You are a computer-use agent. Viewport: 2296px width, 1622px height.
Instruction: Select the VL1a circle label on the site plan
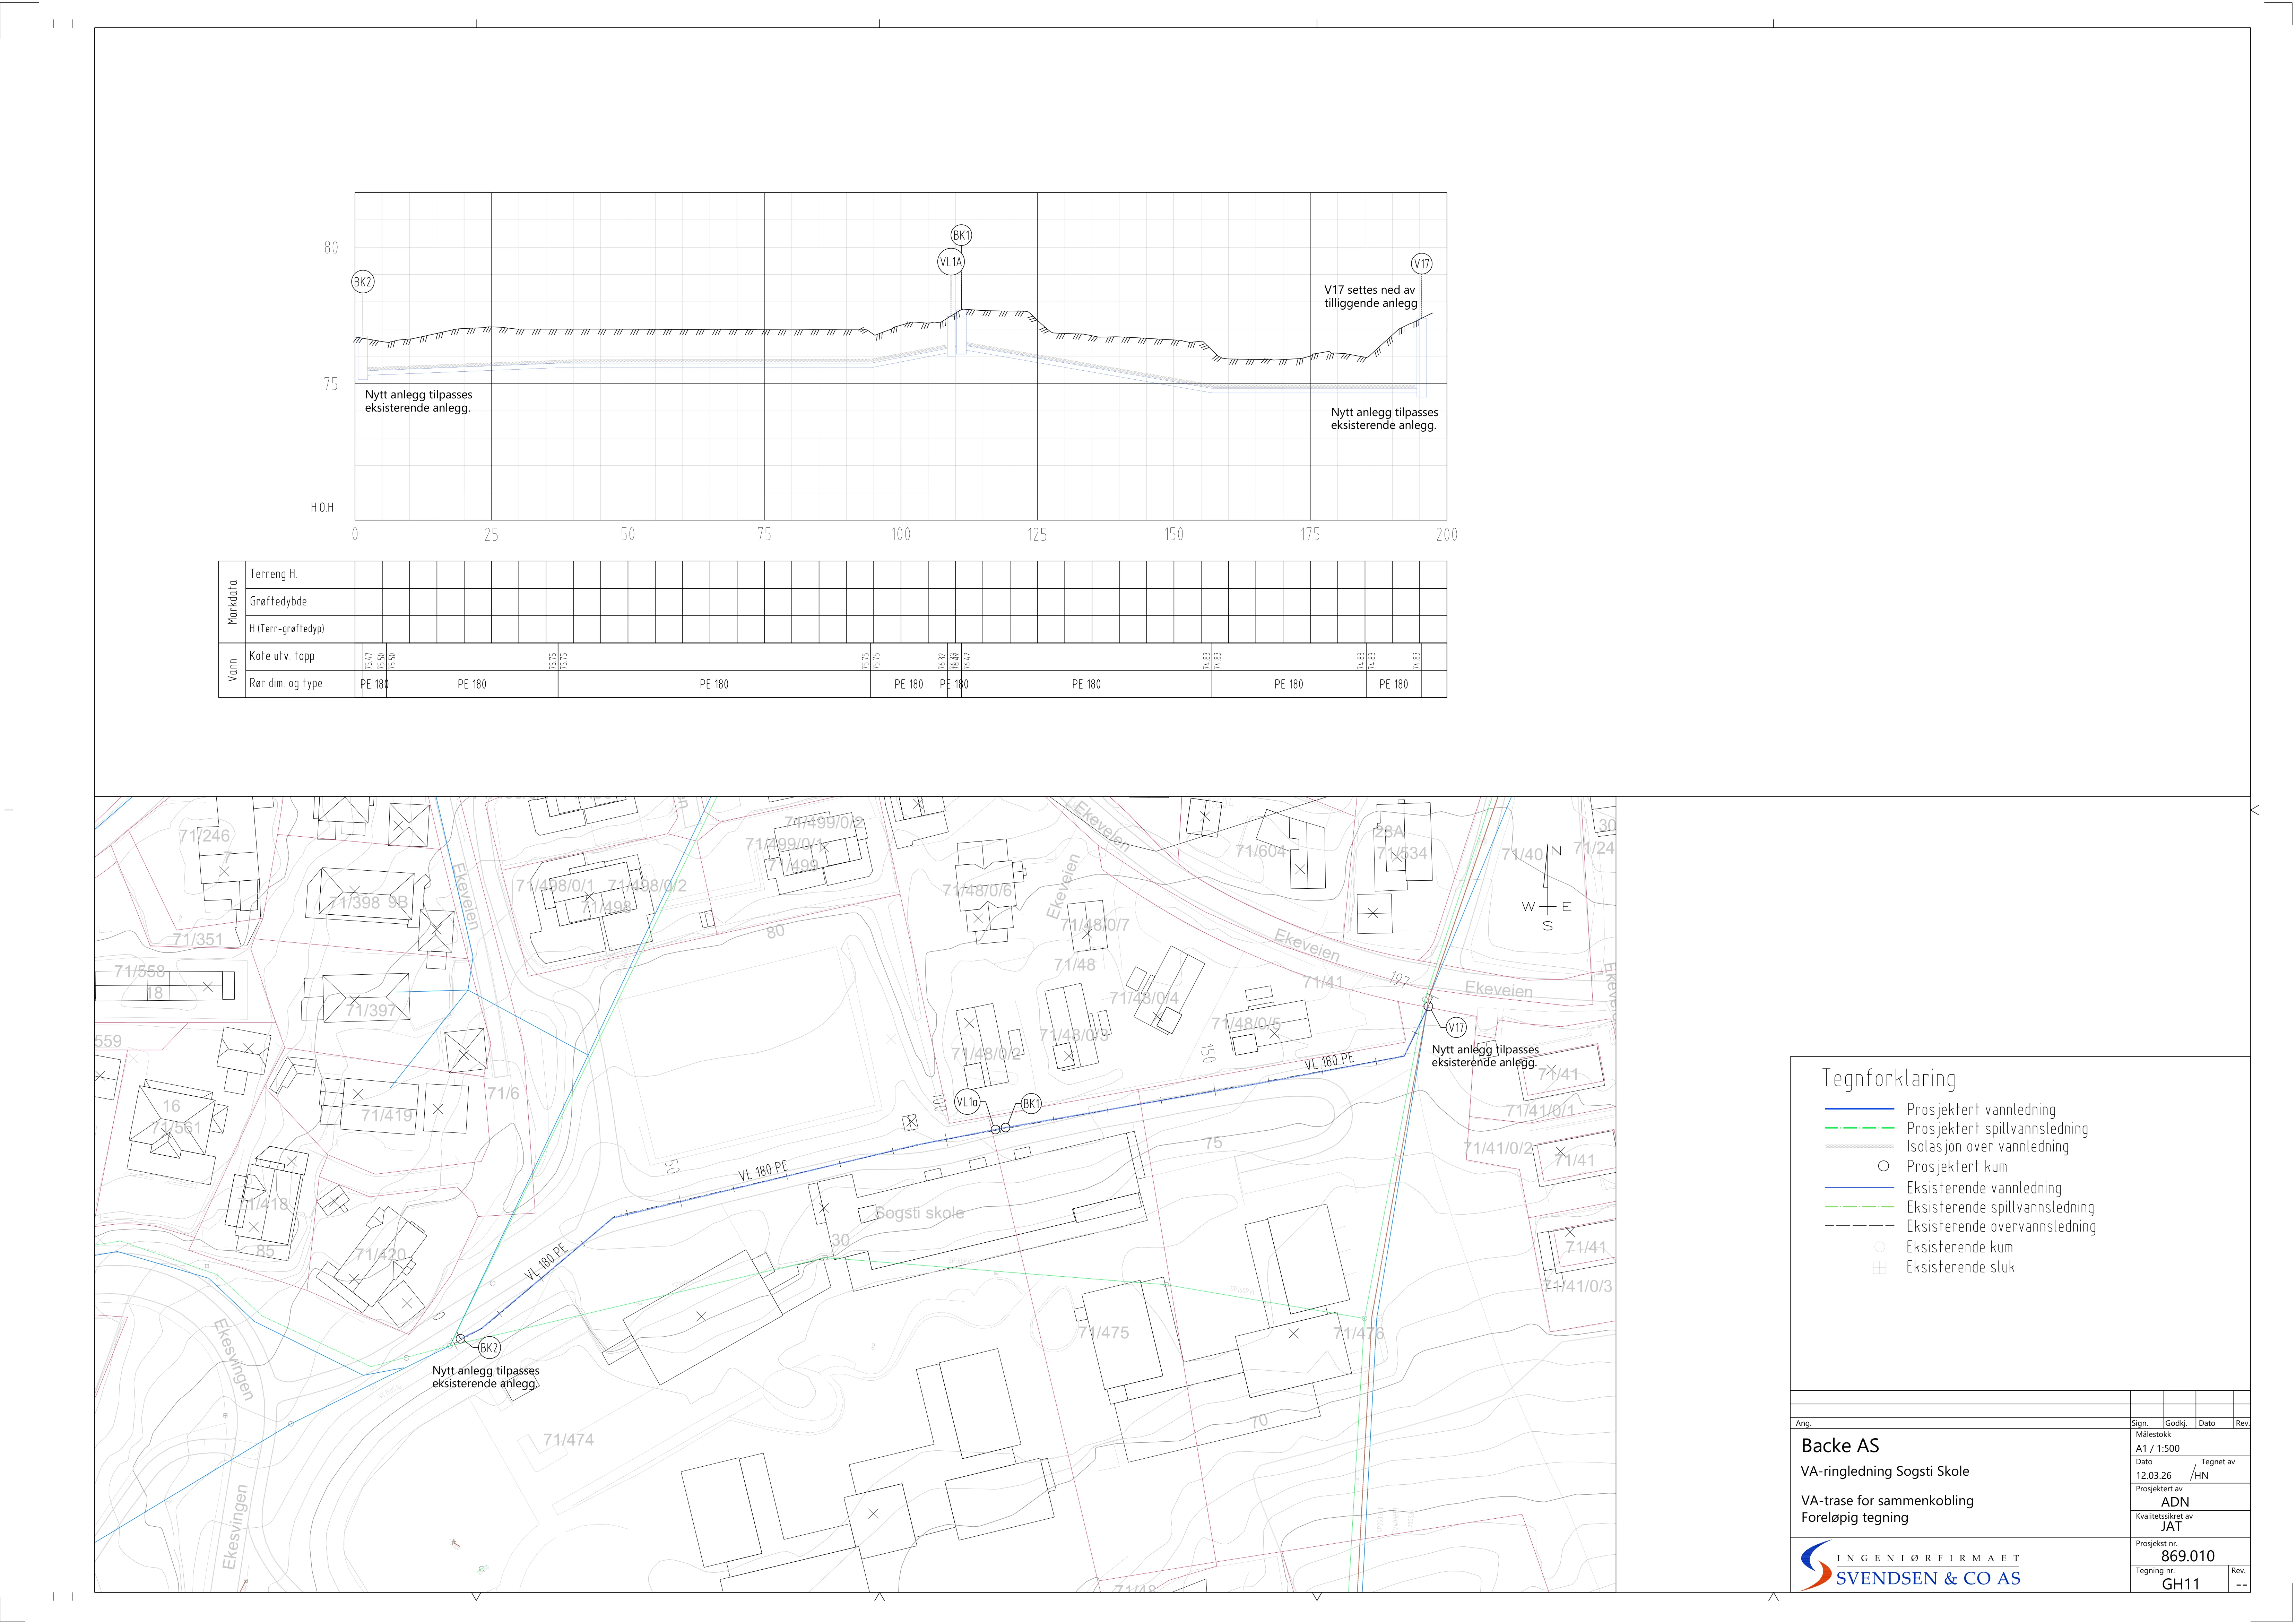point(967,1102)
